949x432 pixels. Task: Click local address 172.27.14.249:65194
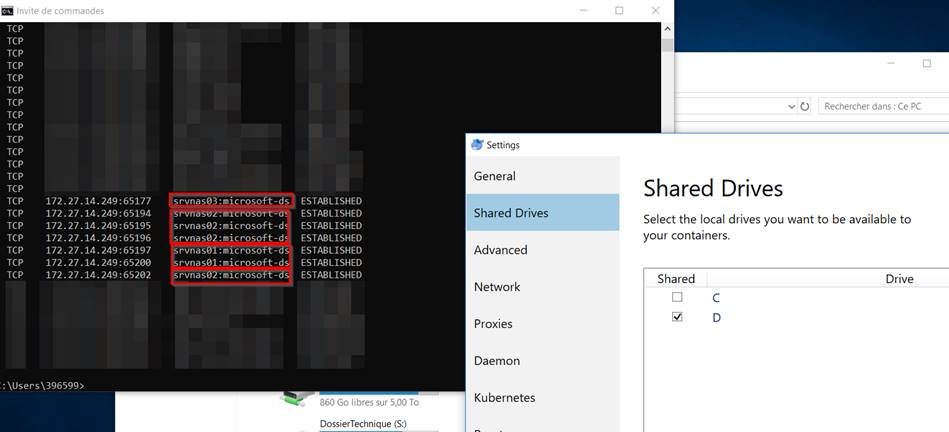[98, 214]
